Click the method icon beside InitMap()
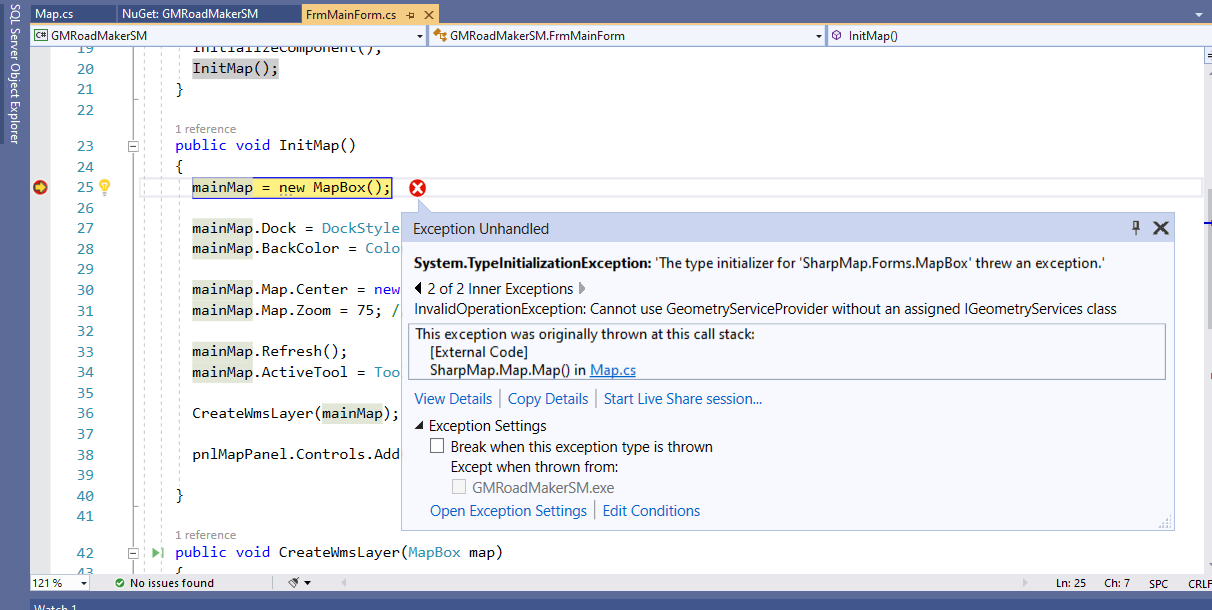The width and height of the screenshot is (1212, 610). click(836, 35)
